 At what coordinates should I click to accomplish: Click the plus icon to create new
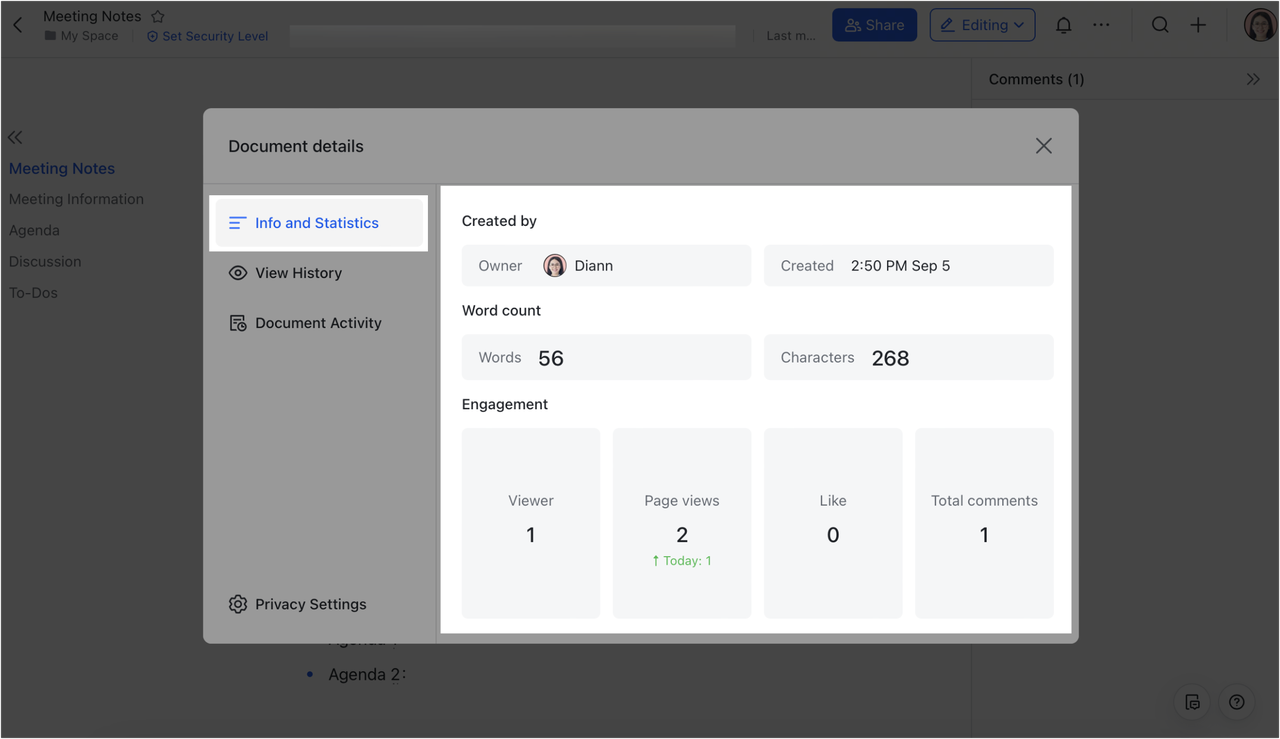tap(1198, 25)
